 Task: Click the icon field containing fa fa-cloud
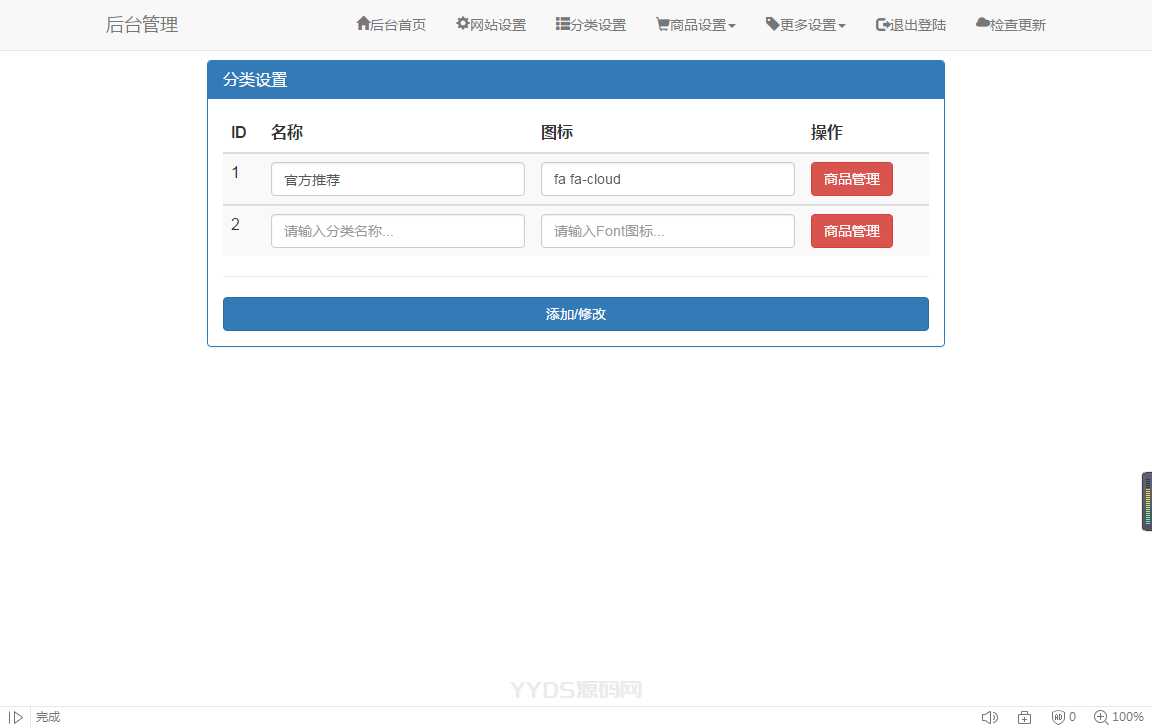[667, 180]
